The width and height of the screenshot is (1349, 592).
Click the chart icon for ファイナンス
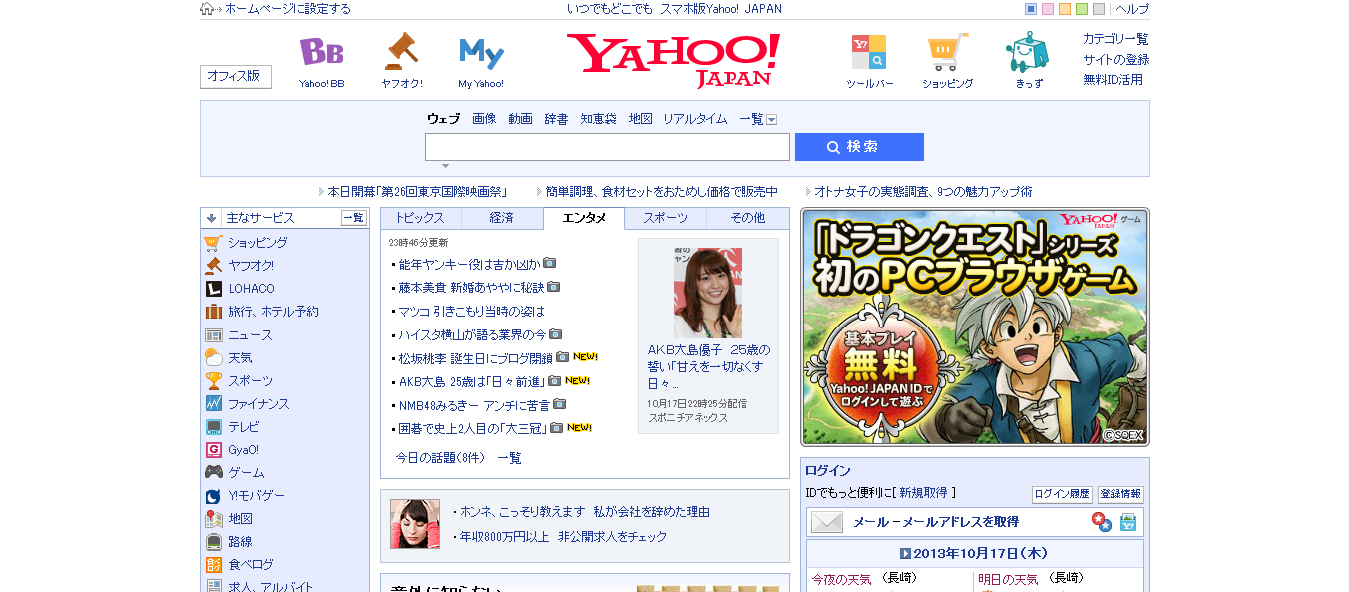point(213,404)
